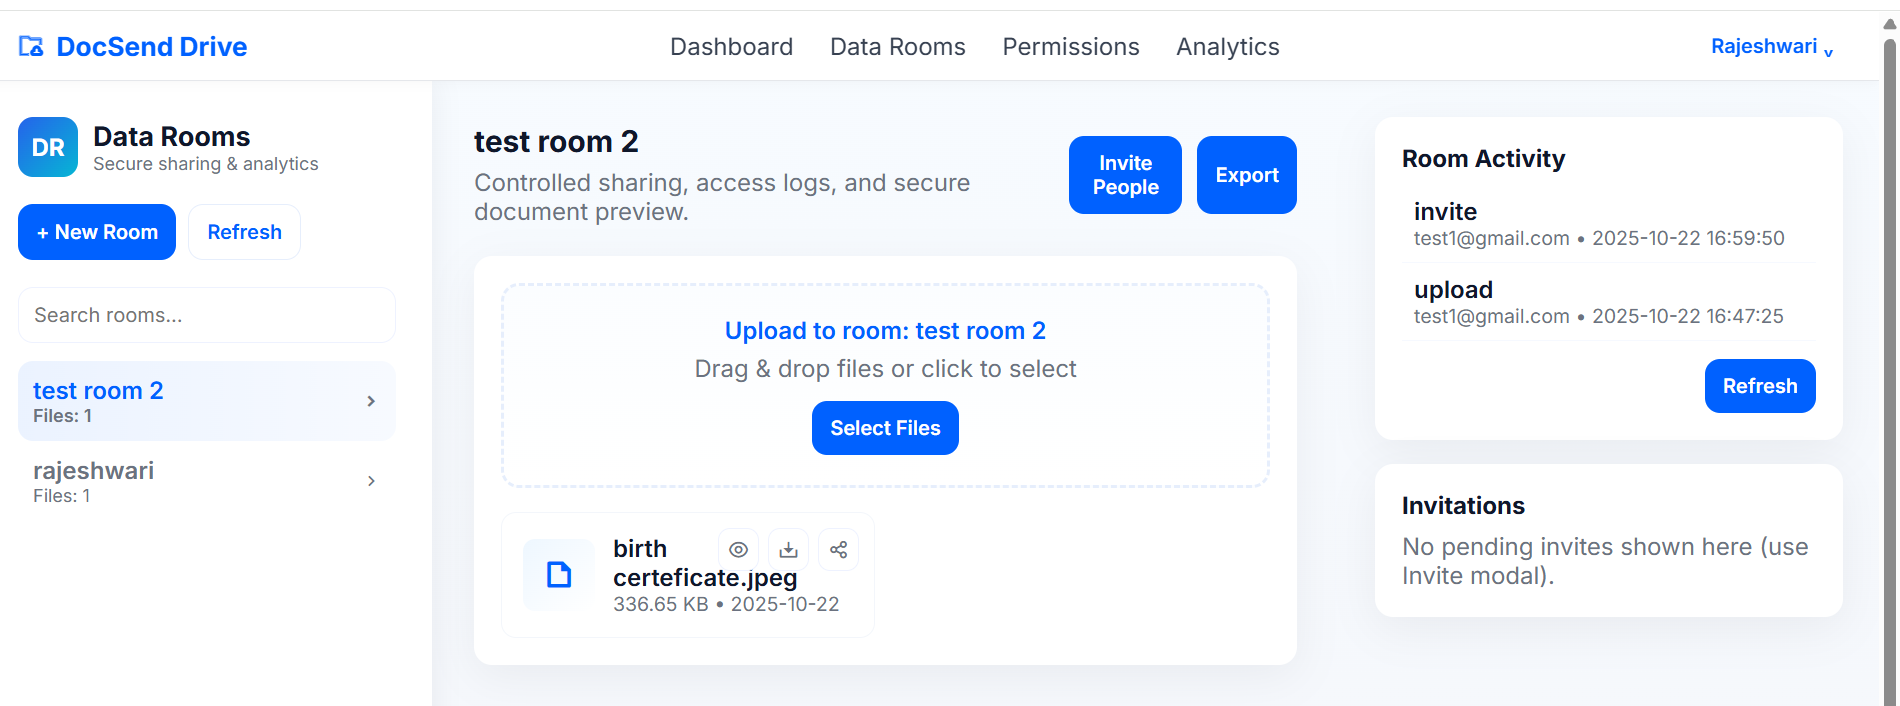This screenshot has height=706, width=1900.
Task: Preview birth certificate file with eye icon
Action: (x=738, y=550)
